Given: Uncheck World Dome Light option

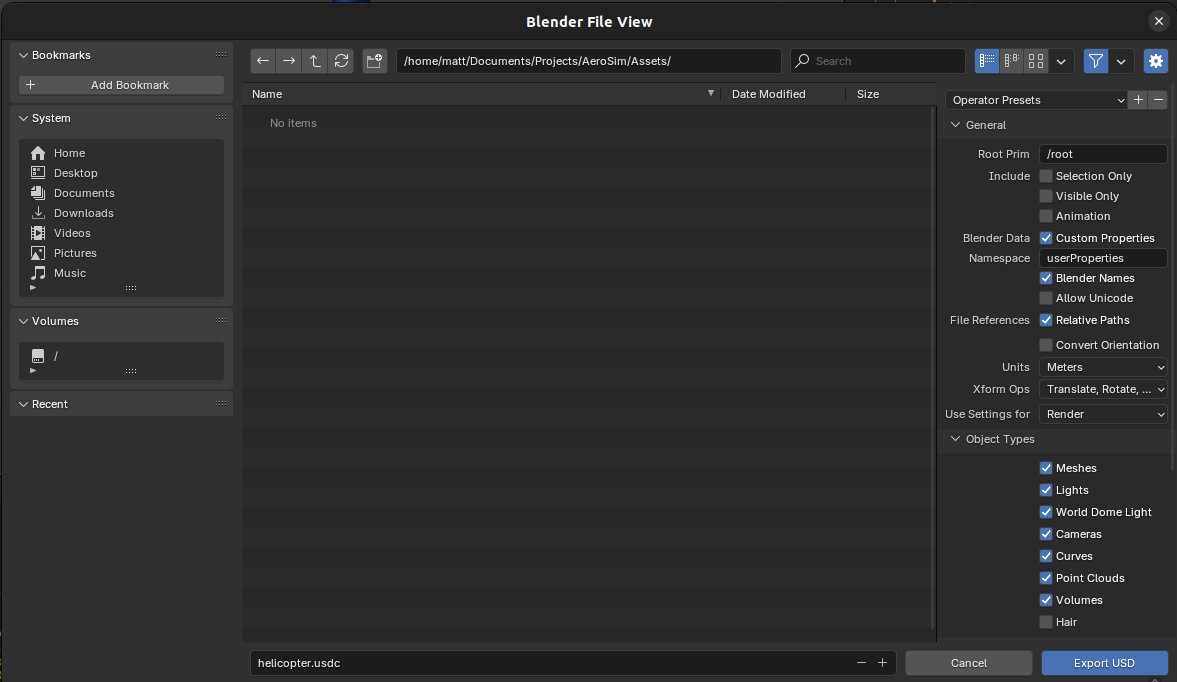Looking at the screenshot, I should [x=1046, y=512].
